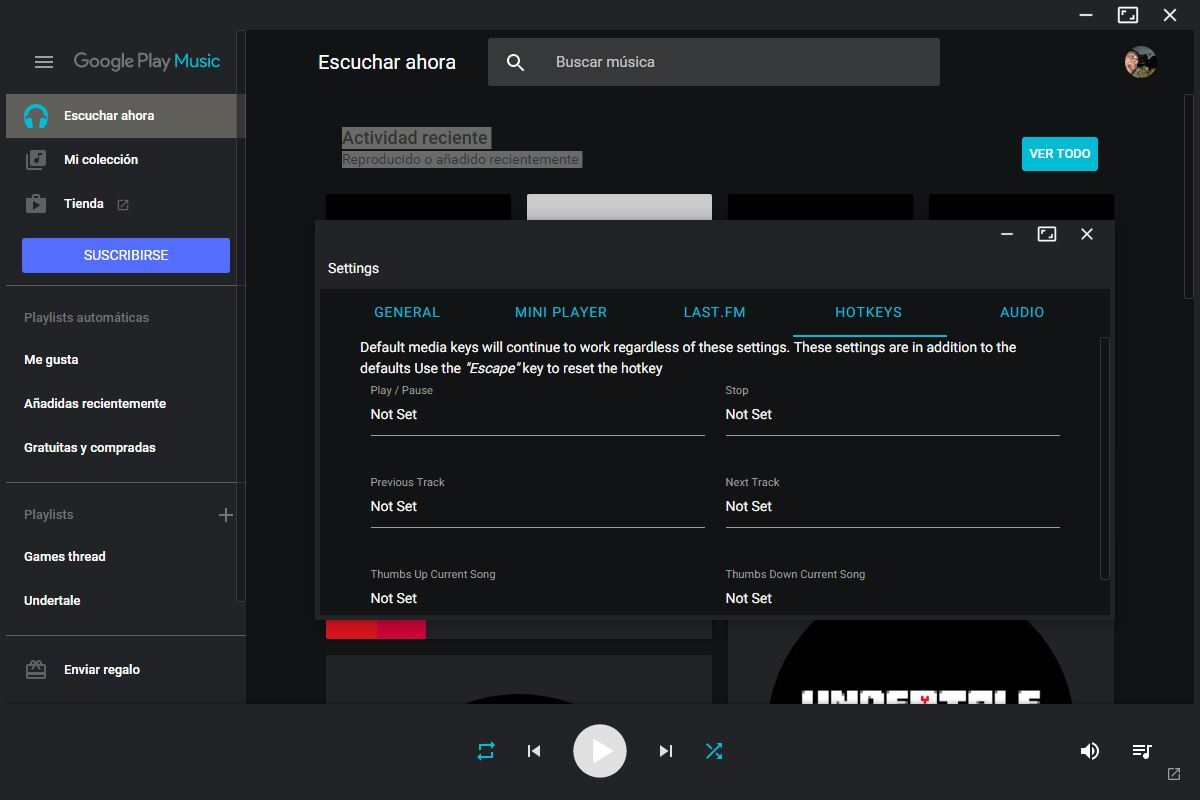Click the Ver Todo button
The height and width of the screenshot is (800, 1200).
point(1059,154)
